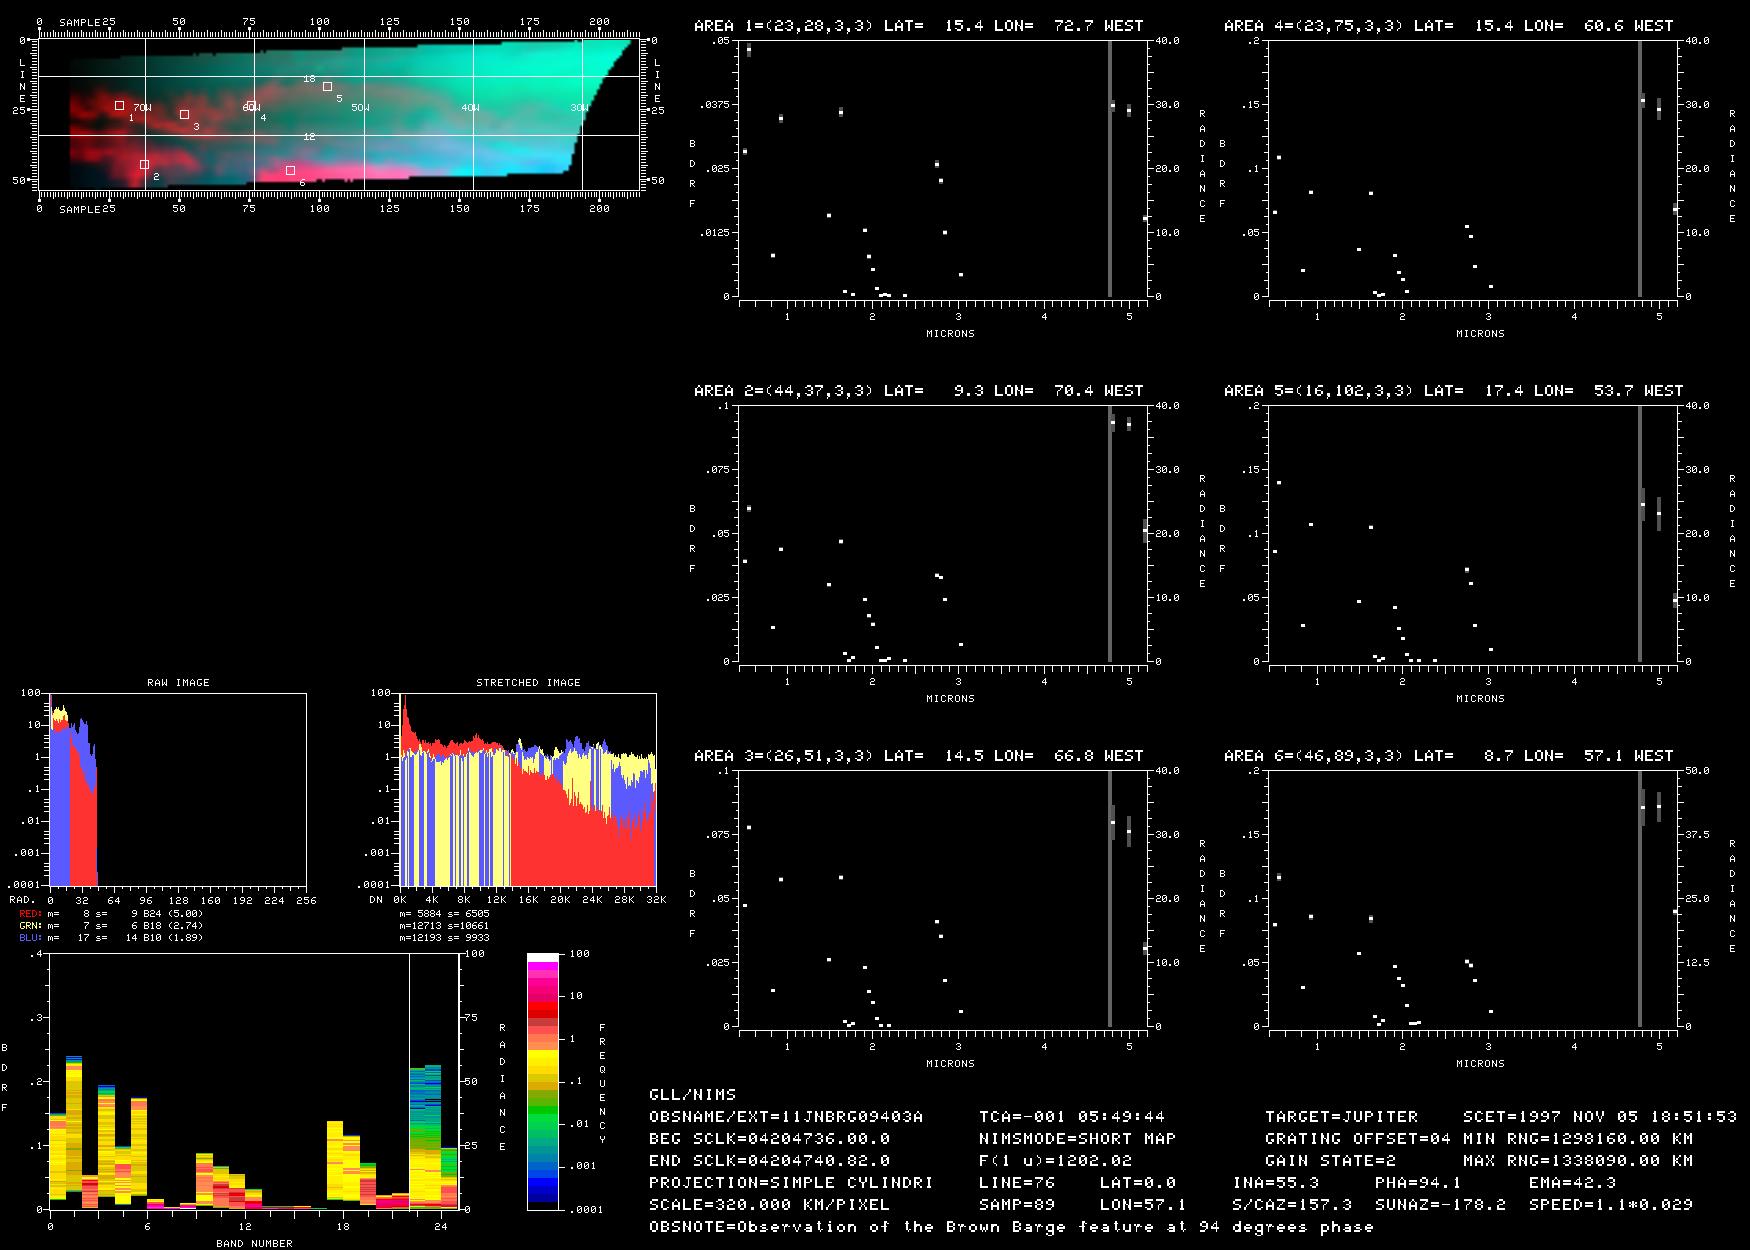1750x1250 pixels.
Task: Click the BAND NUMBER axis label
Action: (254, 1243)
